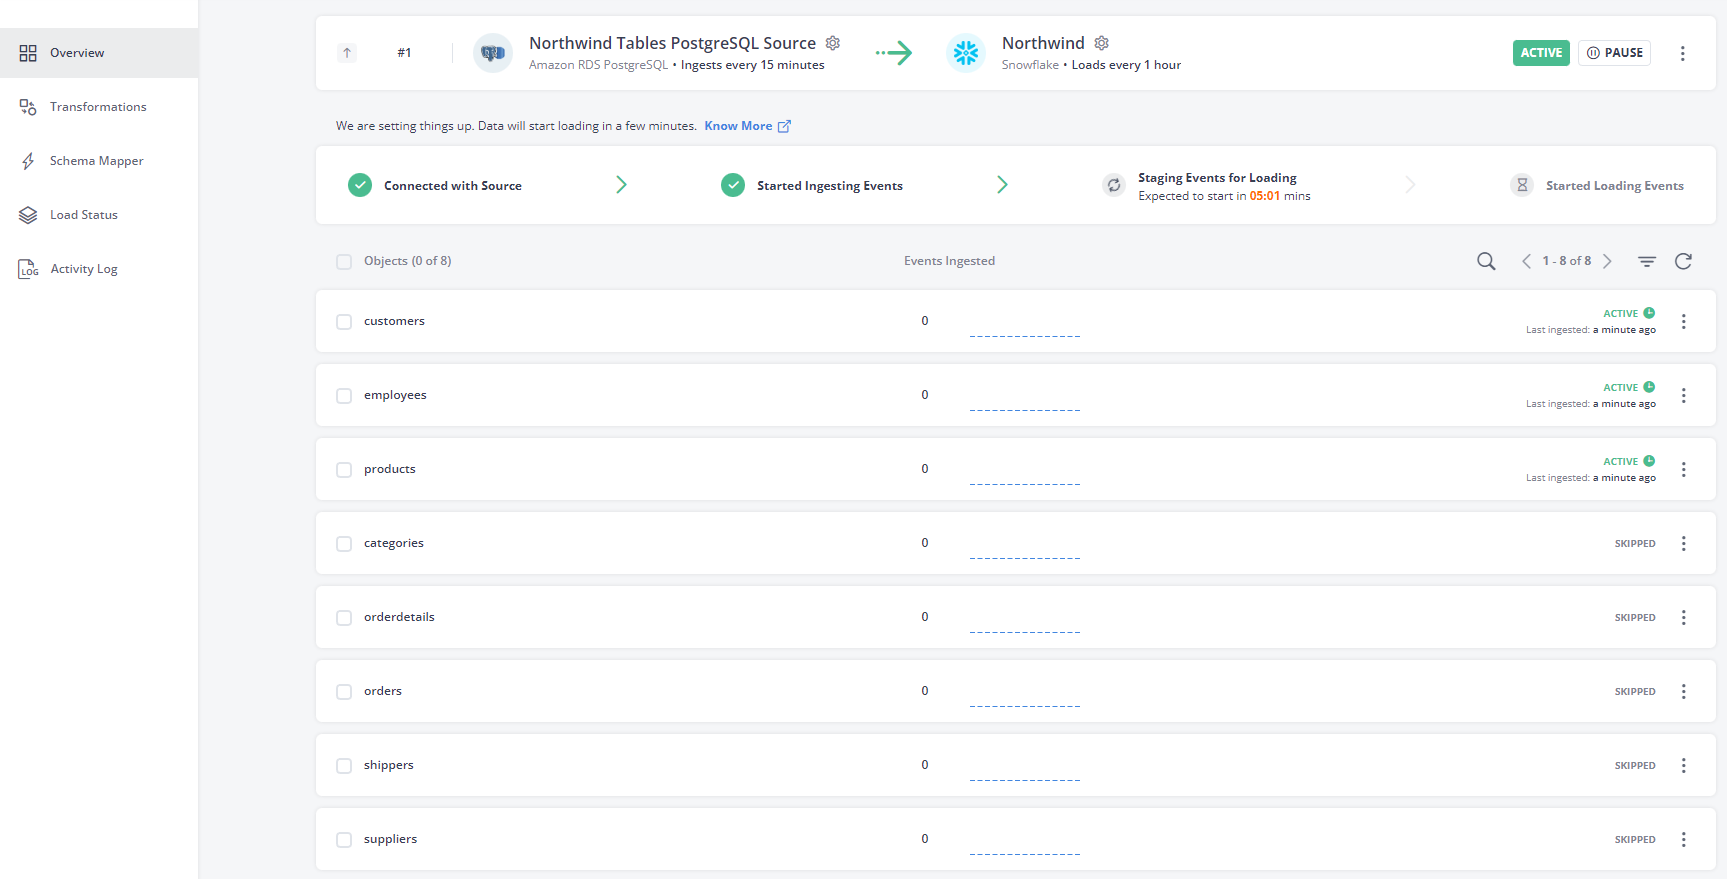Open more options for products row
The width and height of the screenshot is (1727, 879).
[1683, 469]
